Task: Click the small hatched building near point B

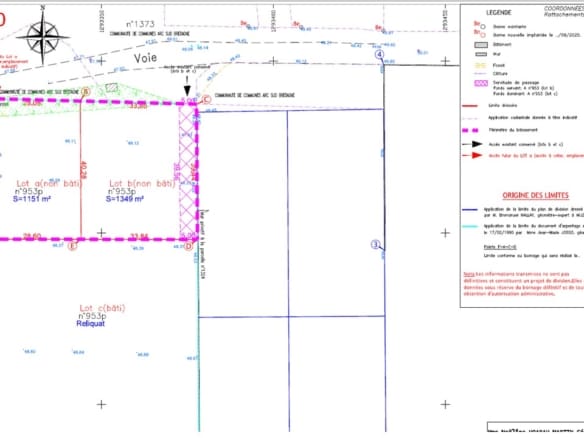Action: click(x=111, y=88)
